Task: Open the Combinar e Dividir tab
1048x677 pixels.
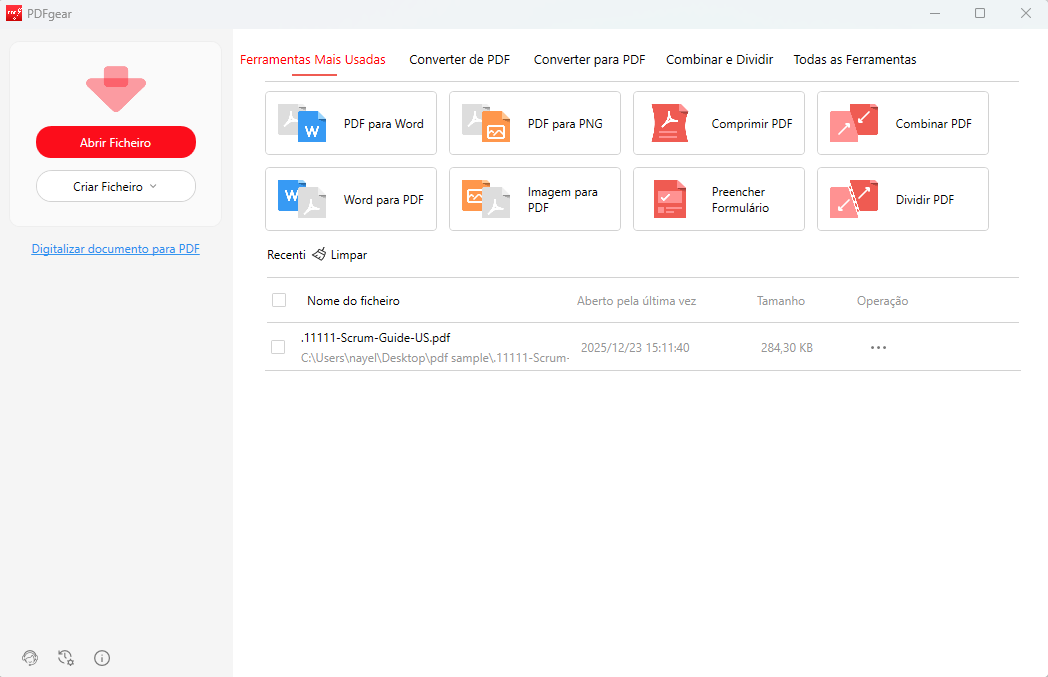Action: click(x=719, y=60)
